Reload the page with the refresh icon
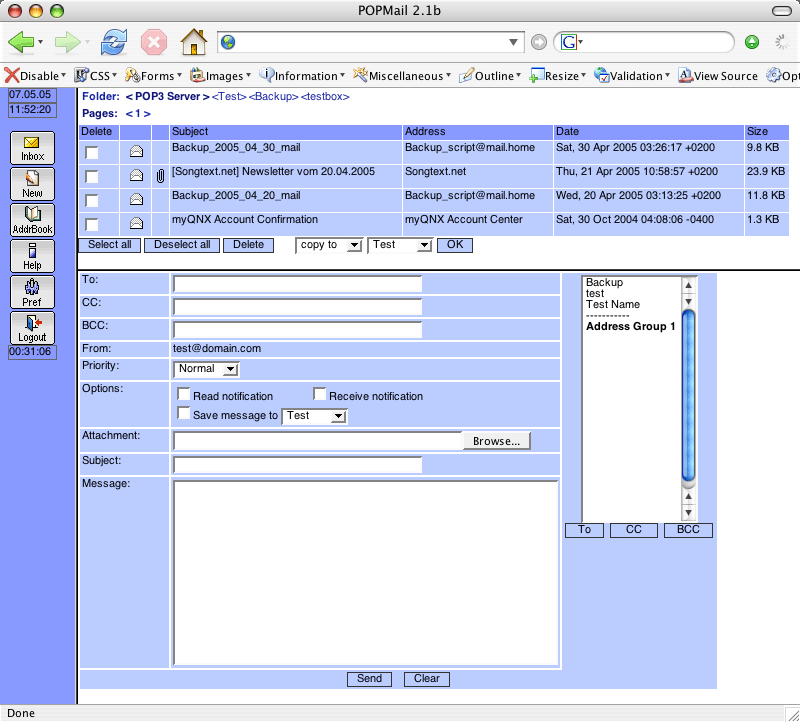This screenshot has height=722, width=800. pos(113,42)
